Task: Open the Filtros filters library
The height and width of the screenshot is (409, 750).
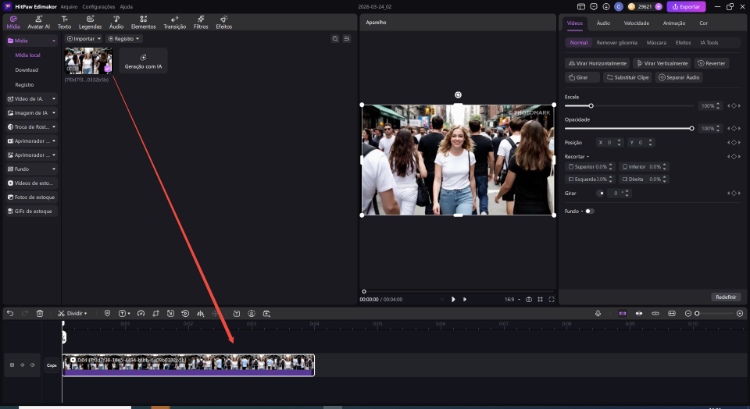Action: click(x=201, y=22)
